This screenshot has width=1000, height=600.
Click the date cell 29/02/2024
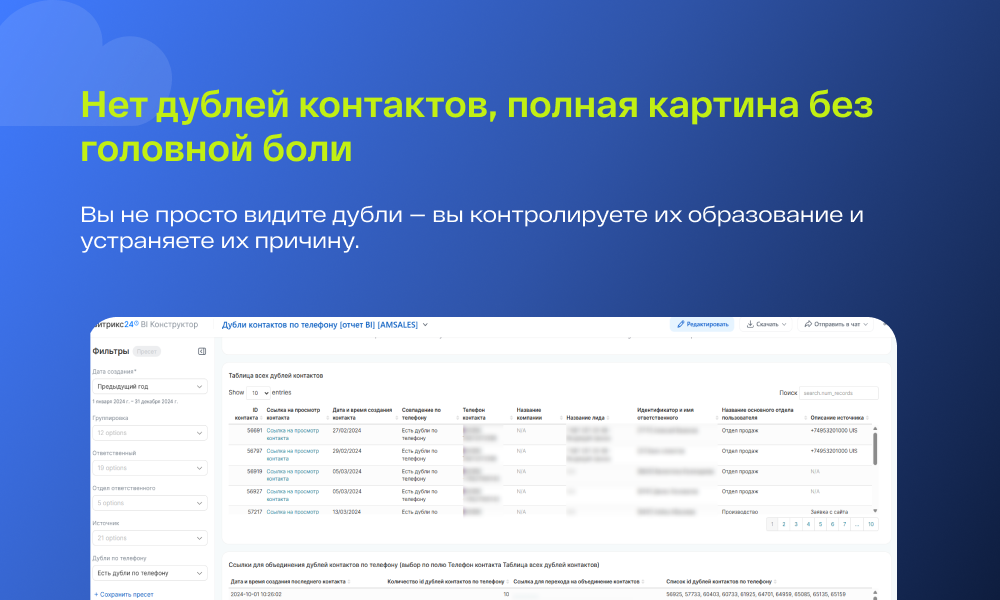[347, 451]
